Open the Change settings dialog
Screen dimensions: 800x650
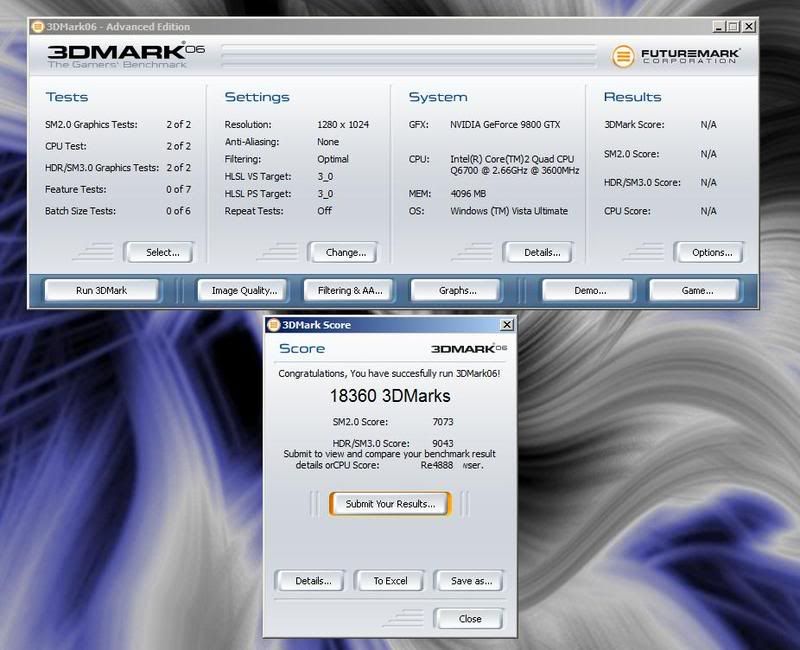coord(343,252)
